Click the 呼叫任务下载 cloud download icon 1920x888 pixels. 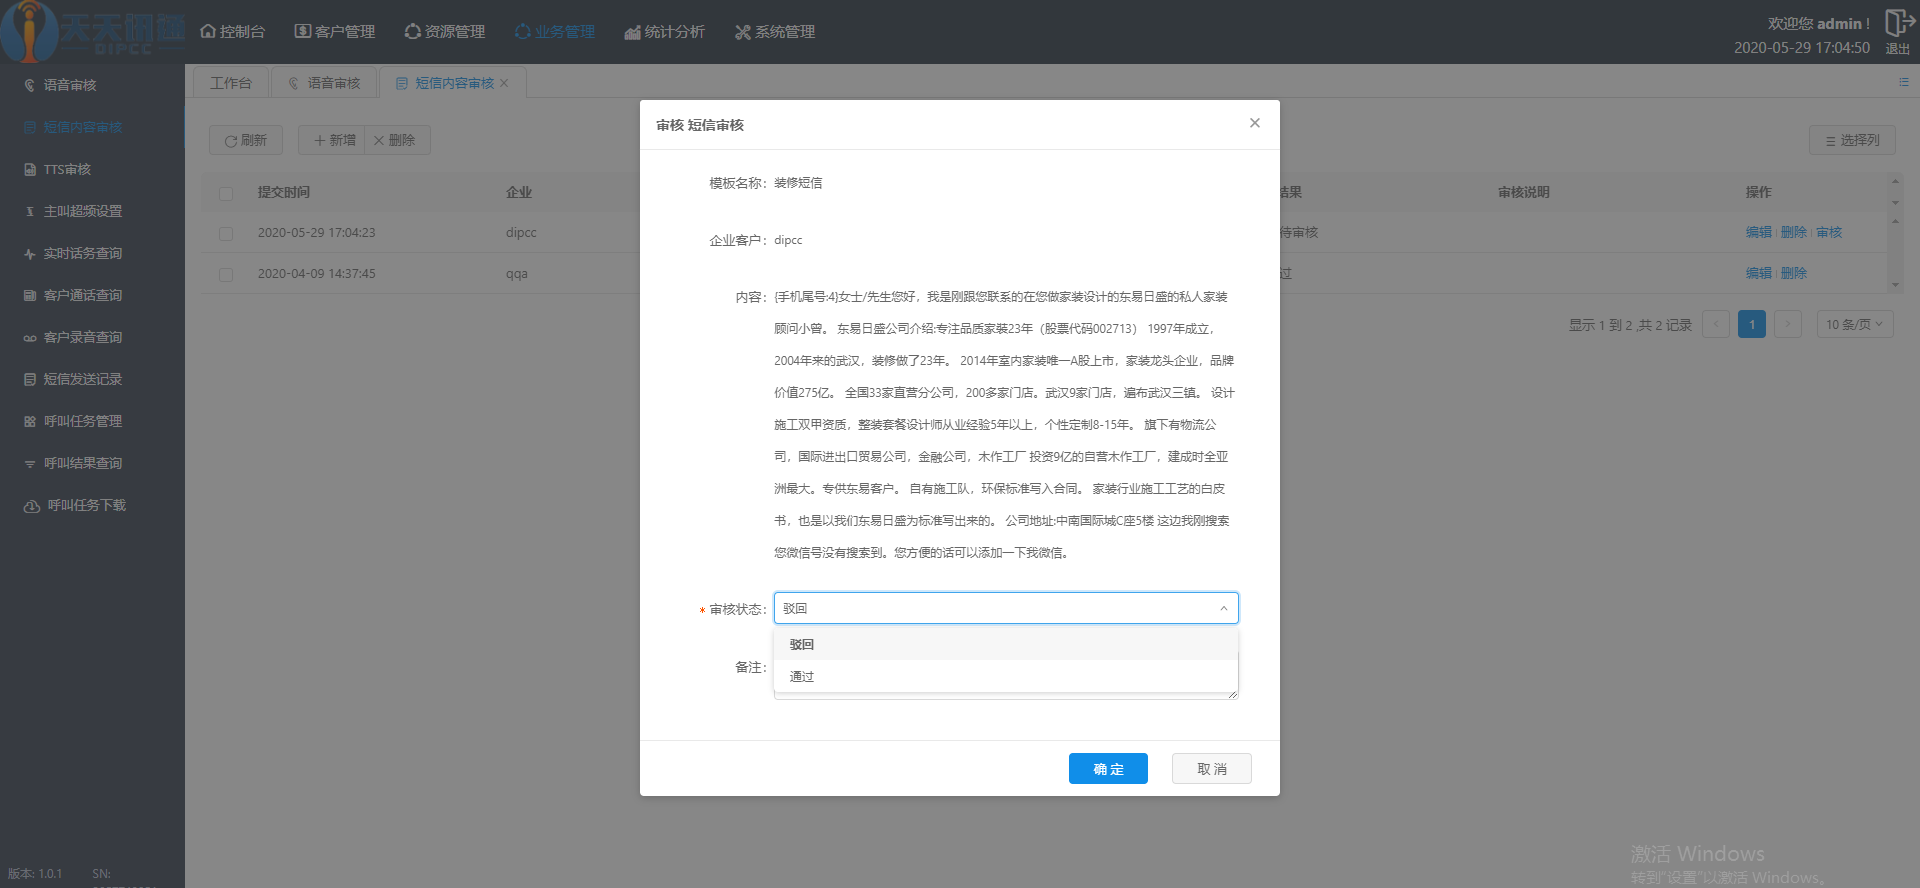[32, 506]
